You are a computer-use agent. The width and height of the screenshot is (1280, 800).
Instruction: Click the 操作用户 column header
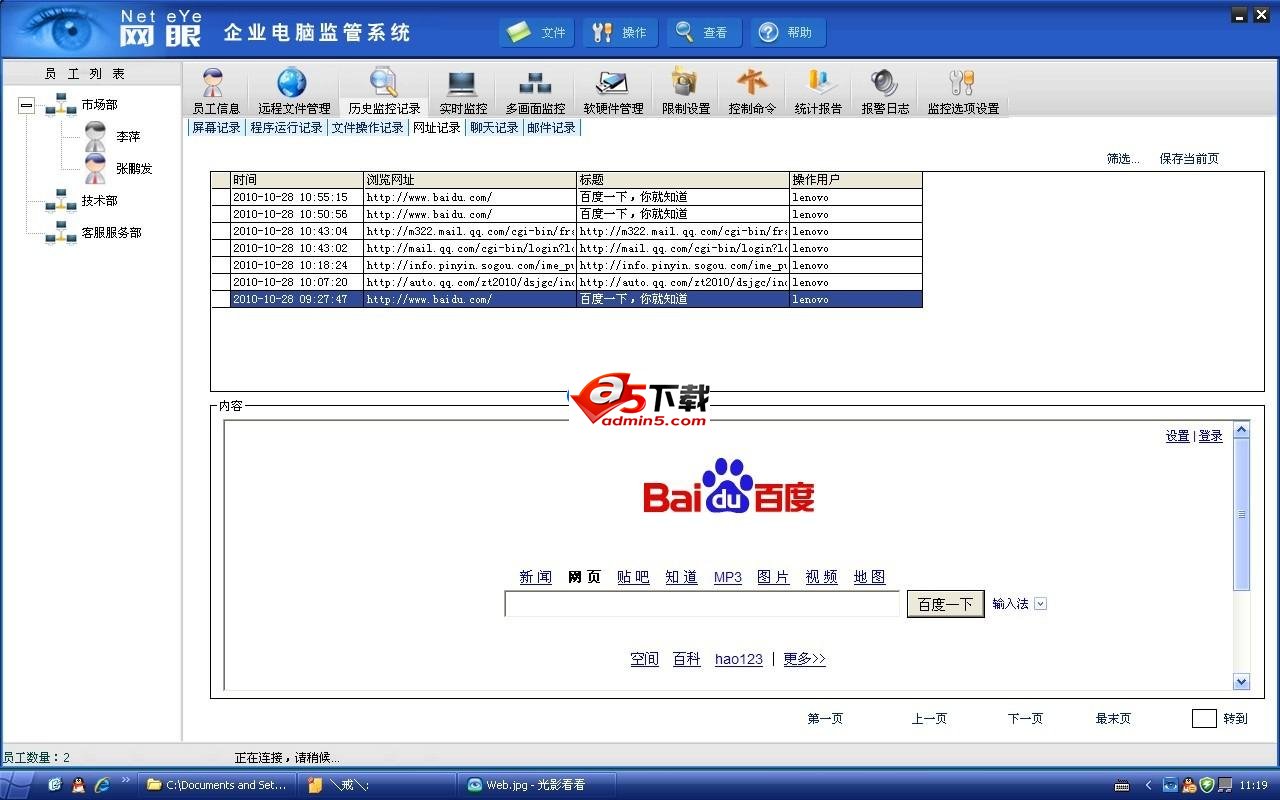[856, 180]
